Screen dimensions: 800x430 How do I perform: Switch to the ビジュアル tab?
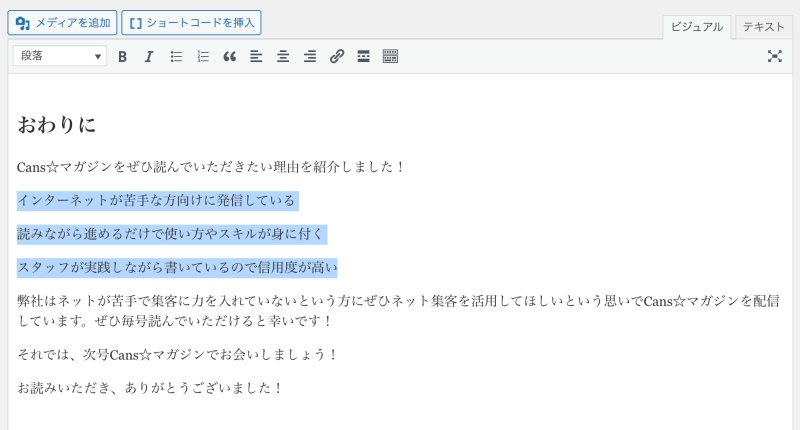tap(697, 27)
